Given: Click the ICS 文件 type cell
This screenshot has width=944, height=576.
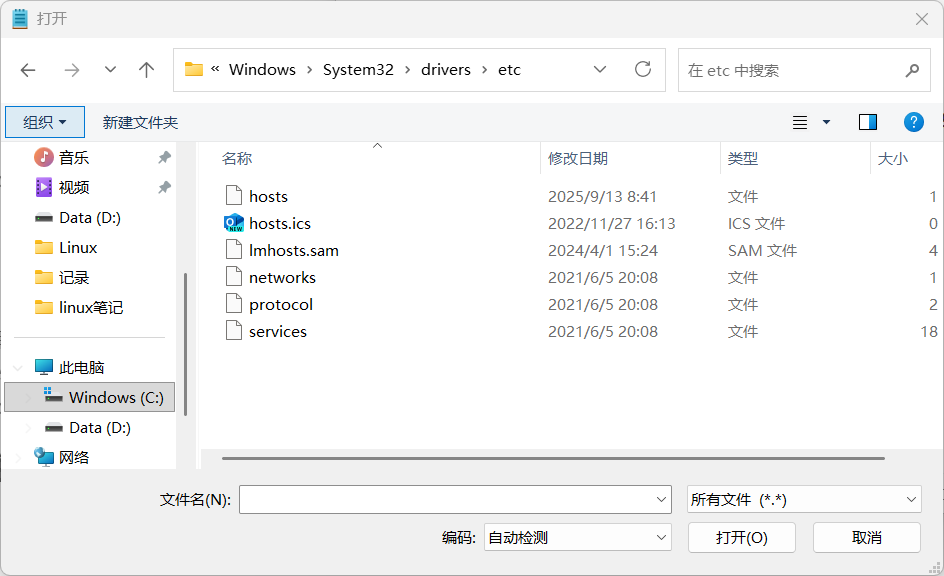Looking at the screenshot, I should [x=756, y=223].
